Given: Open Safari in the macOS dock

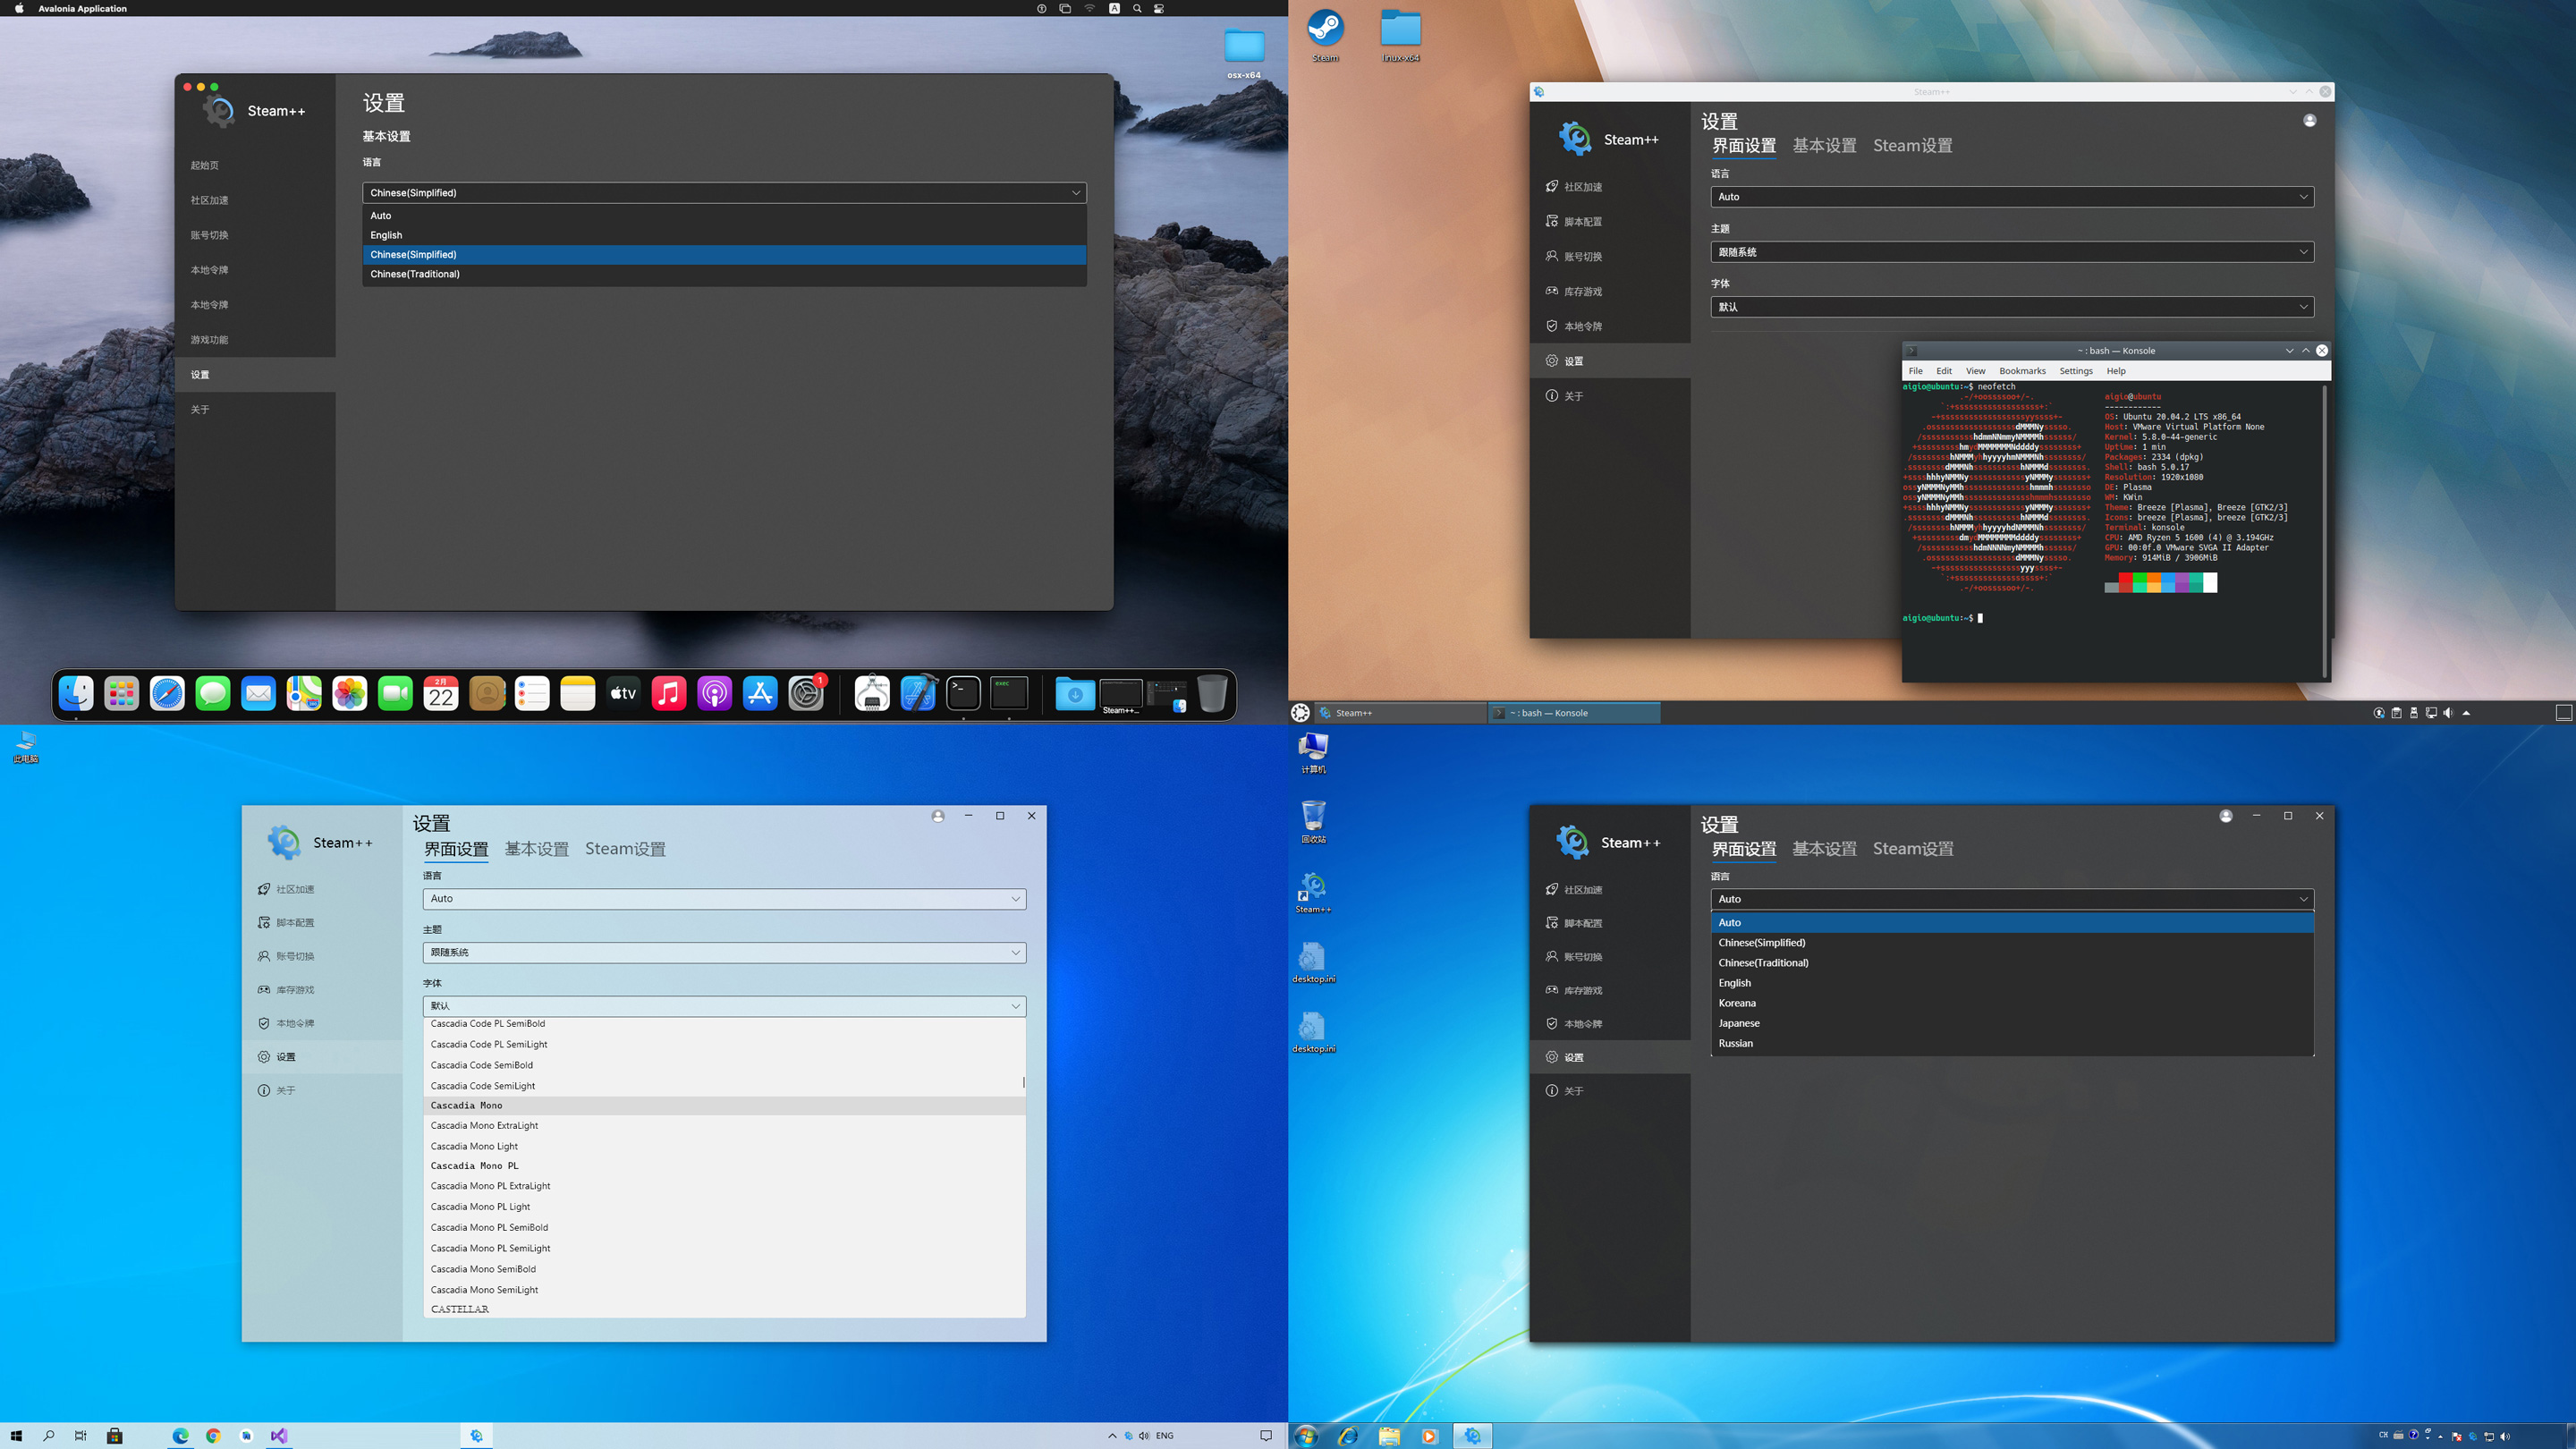Looking at the screenshot, I should tap(167, 693).
